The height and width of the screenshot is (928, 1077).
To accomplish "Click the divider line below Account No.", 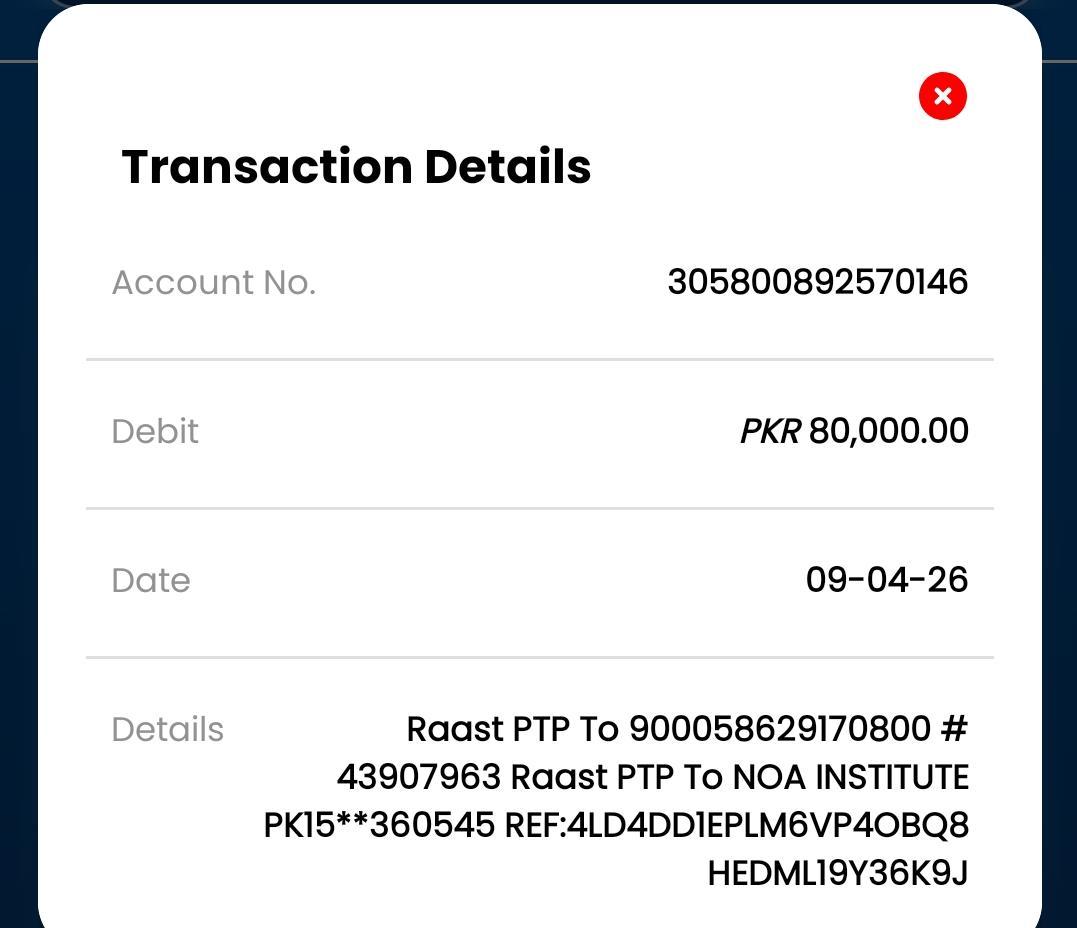I will (x=540, y=359).
